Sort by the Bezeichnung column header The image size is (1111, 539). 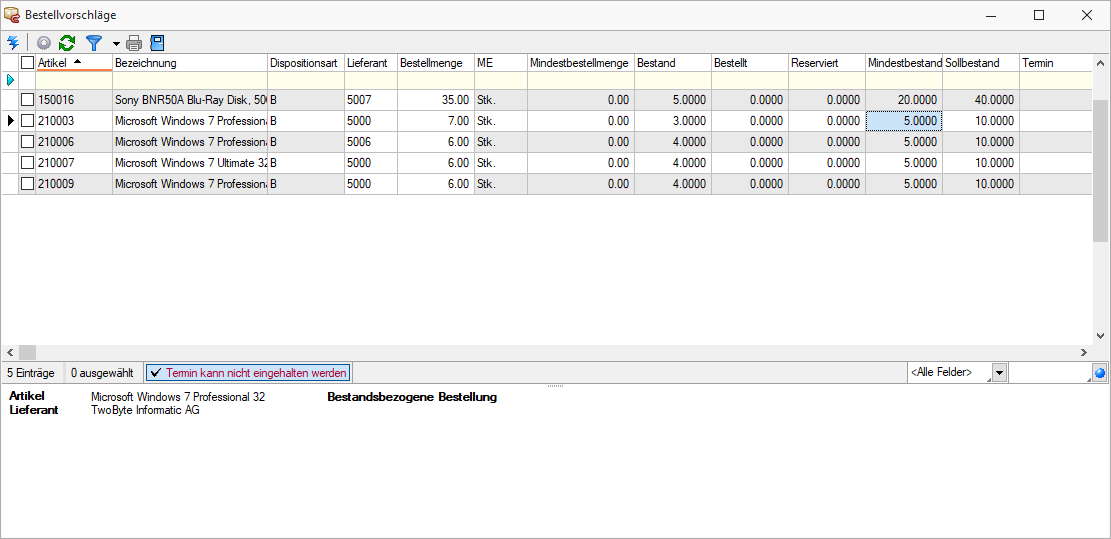click(x=190, y=63)
